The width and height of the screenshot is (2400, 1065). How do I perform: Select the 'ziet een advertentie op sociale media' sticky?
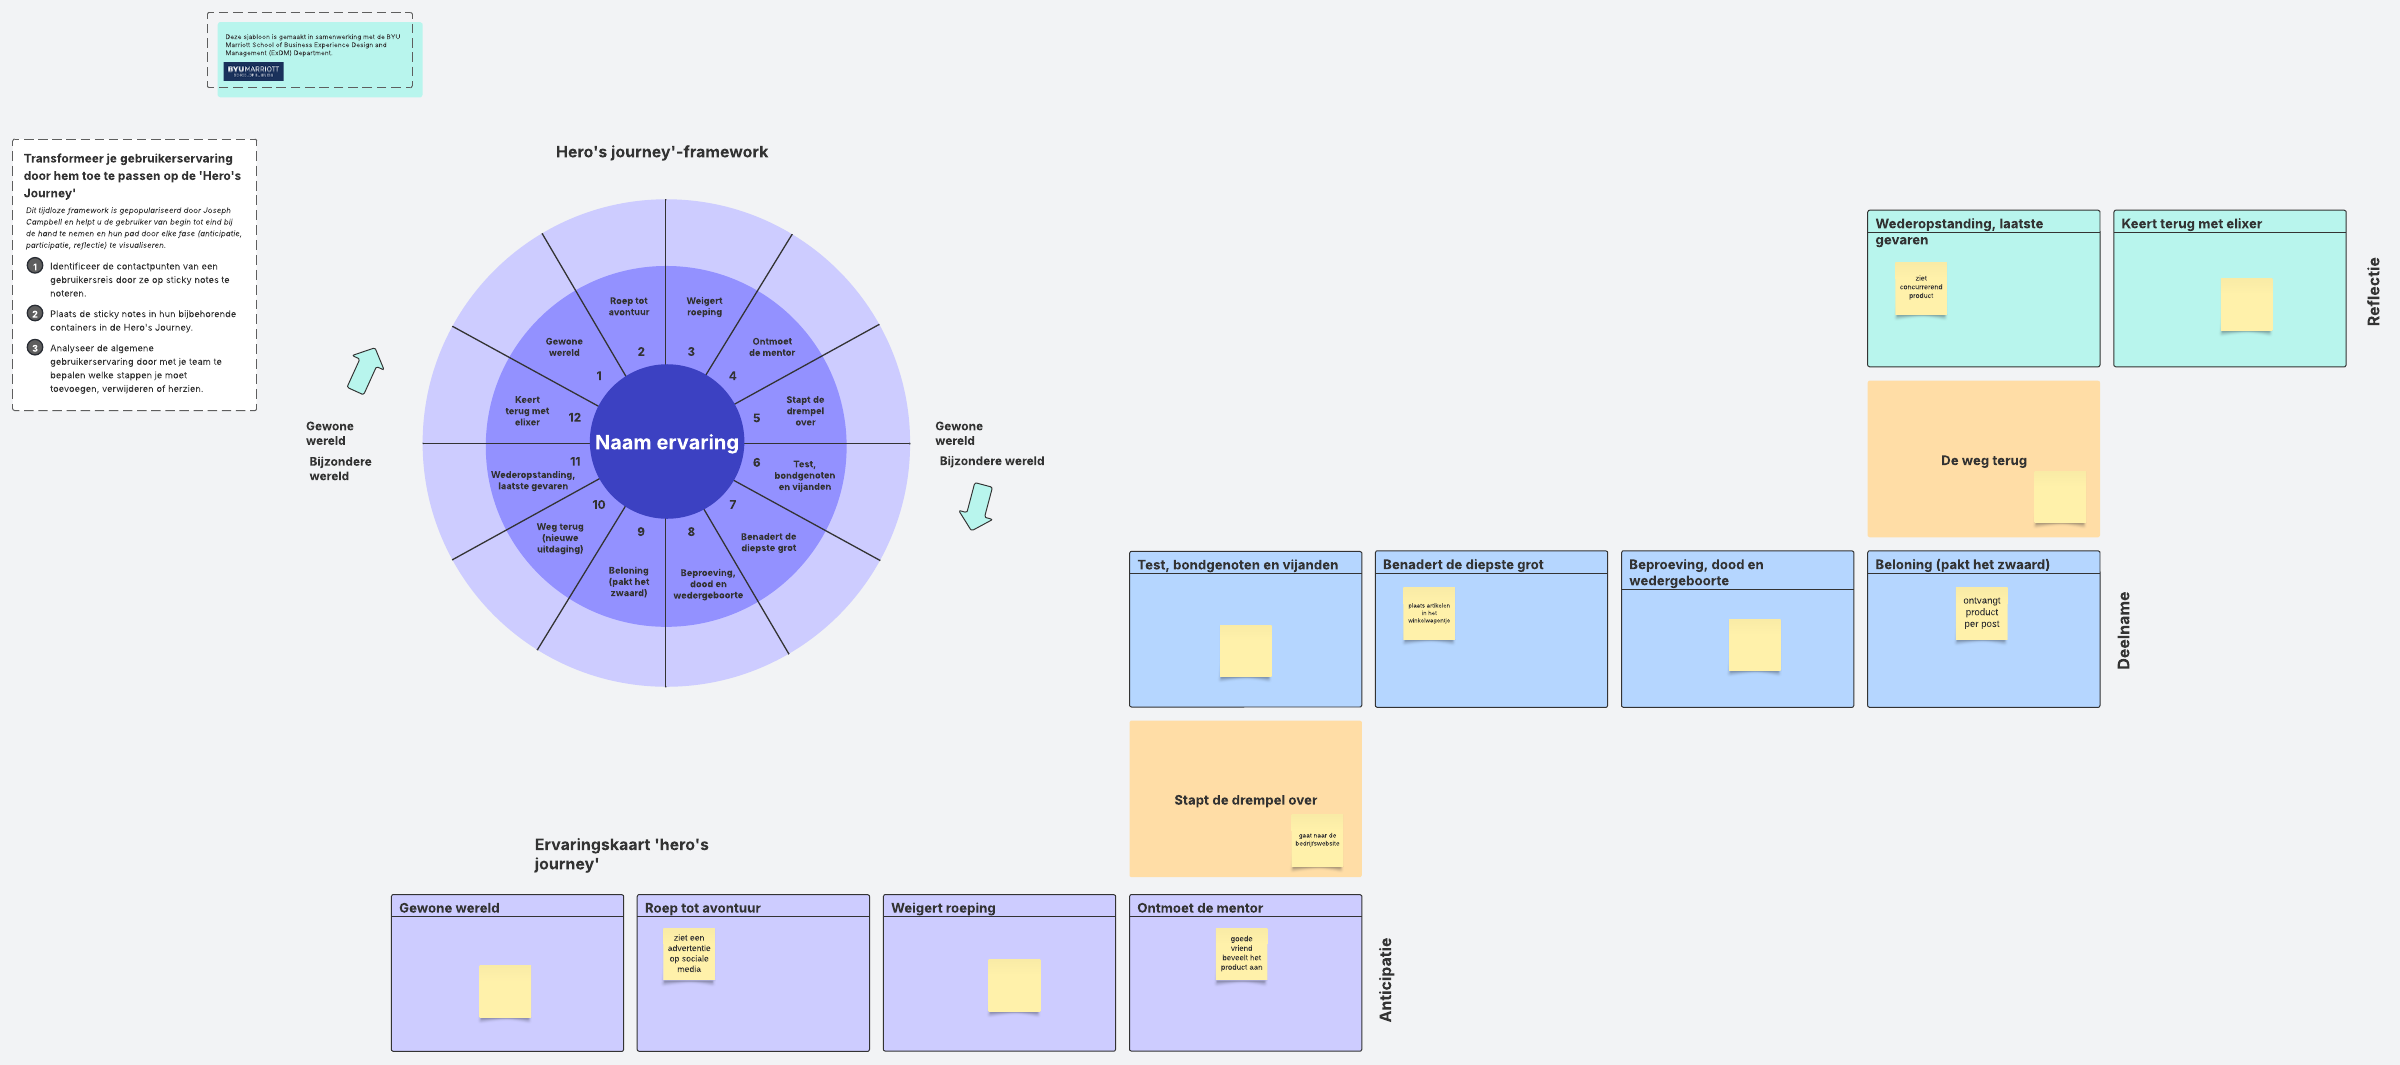pos(689,954)
